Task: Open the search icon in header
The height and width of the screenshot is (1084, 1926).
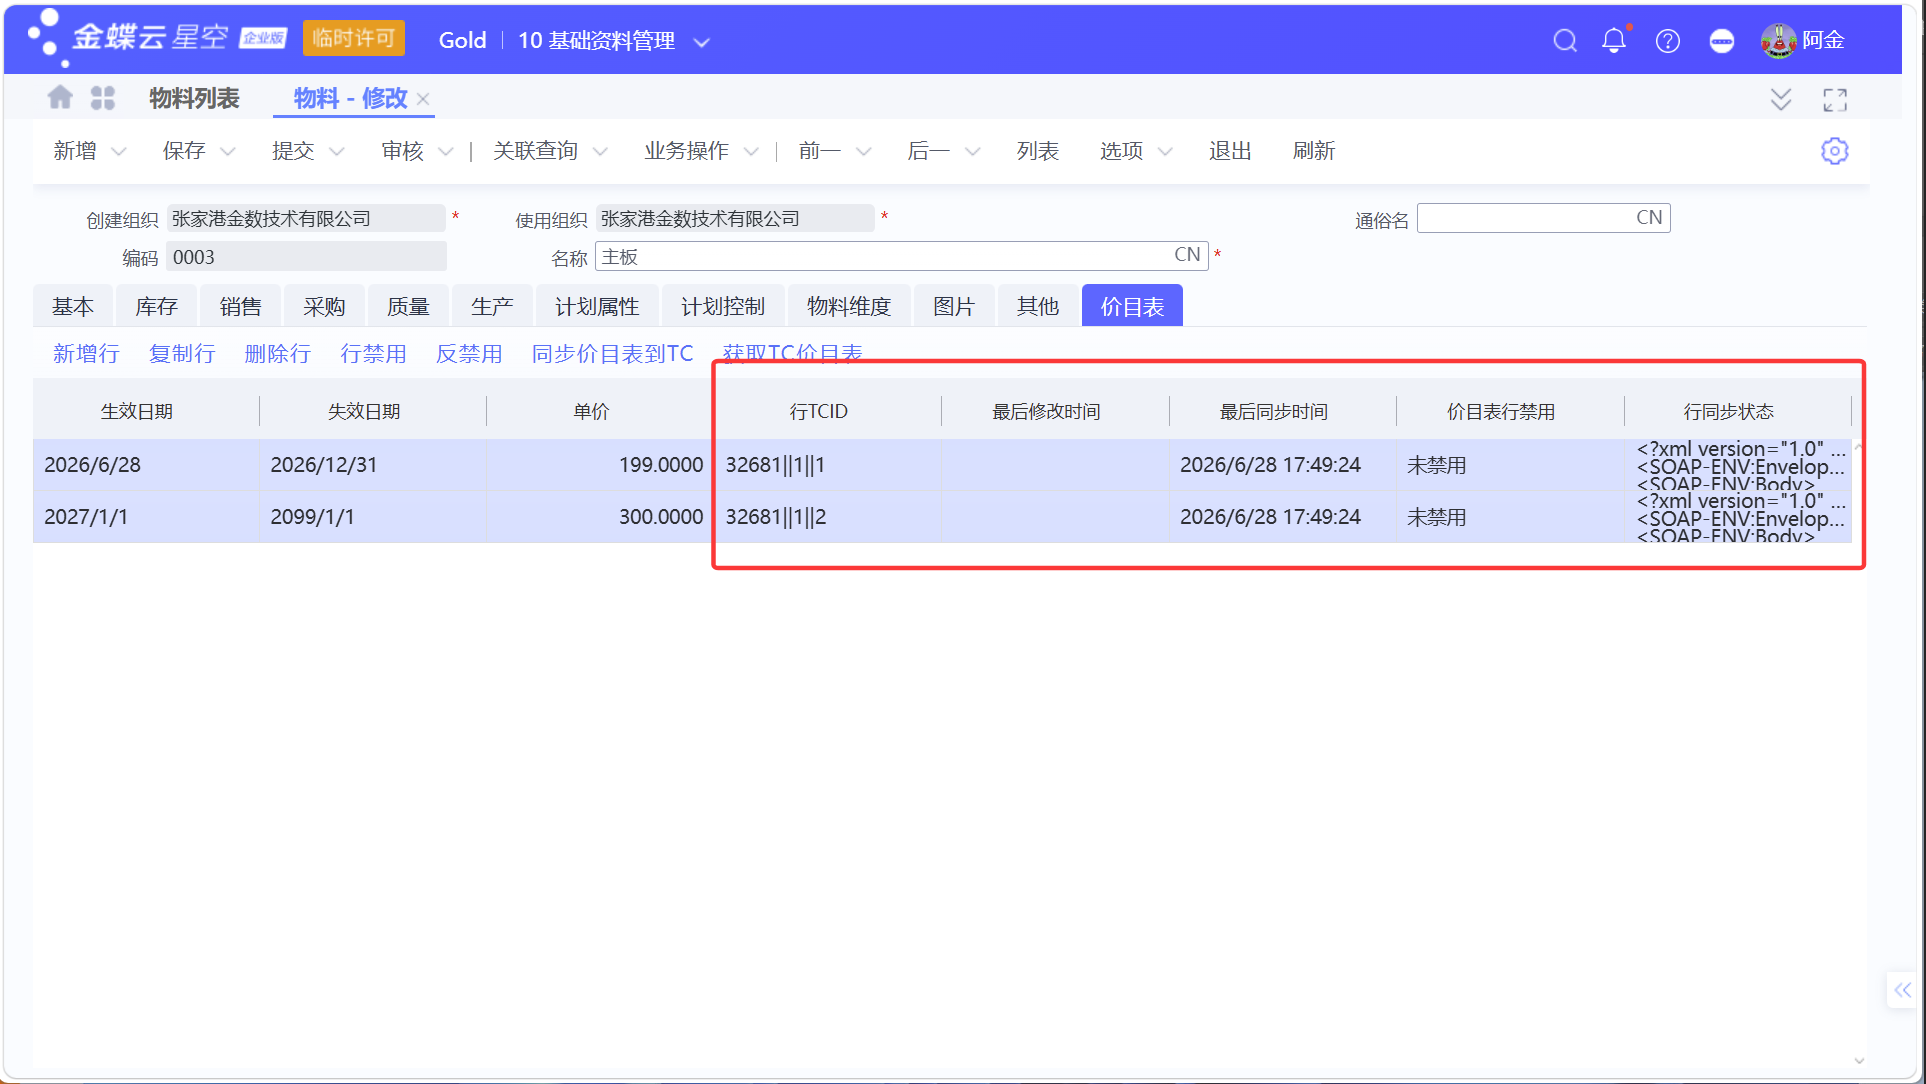Action: (x=1565, y=41)
